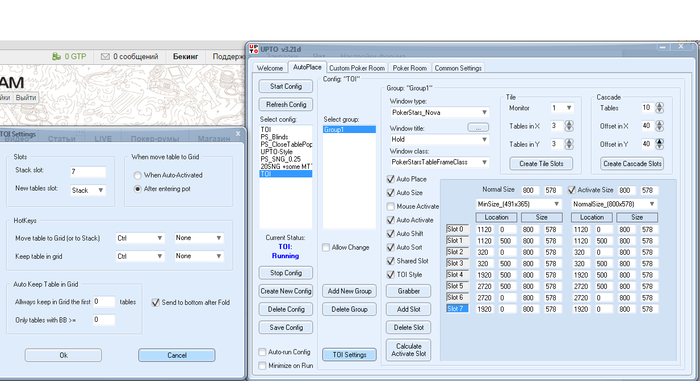Close the TOI Settings dialog

click(x=238, y=134)
